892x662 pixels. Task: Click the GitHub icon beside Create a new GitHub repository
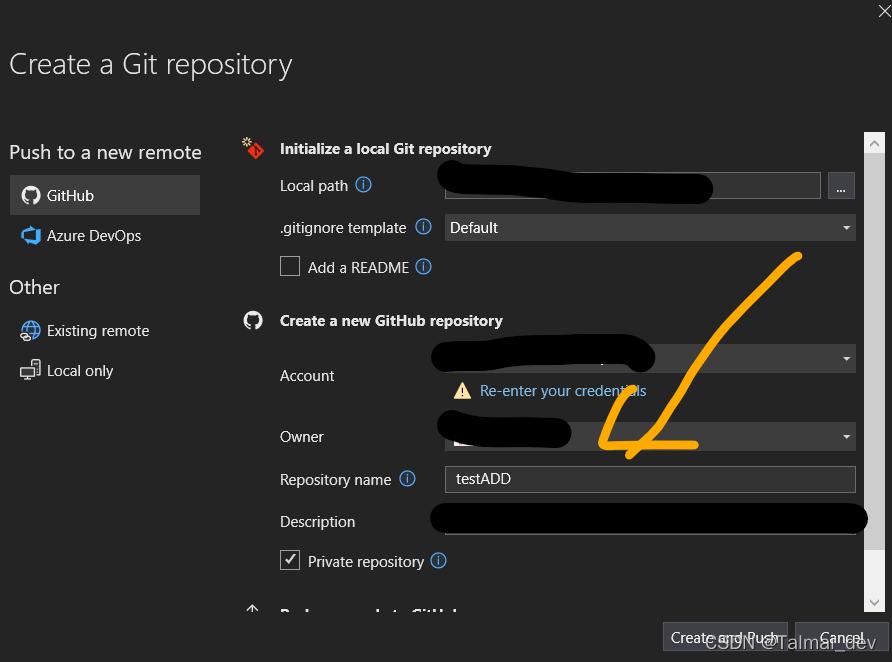(x=253, y=320)
